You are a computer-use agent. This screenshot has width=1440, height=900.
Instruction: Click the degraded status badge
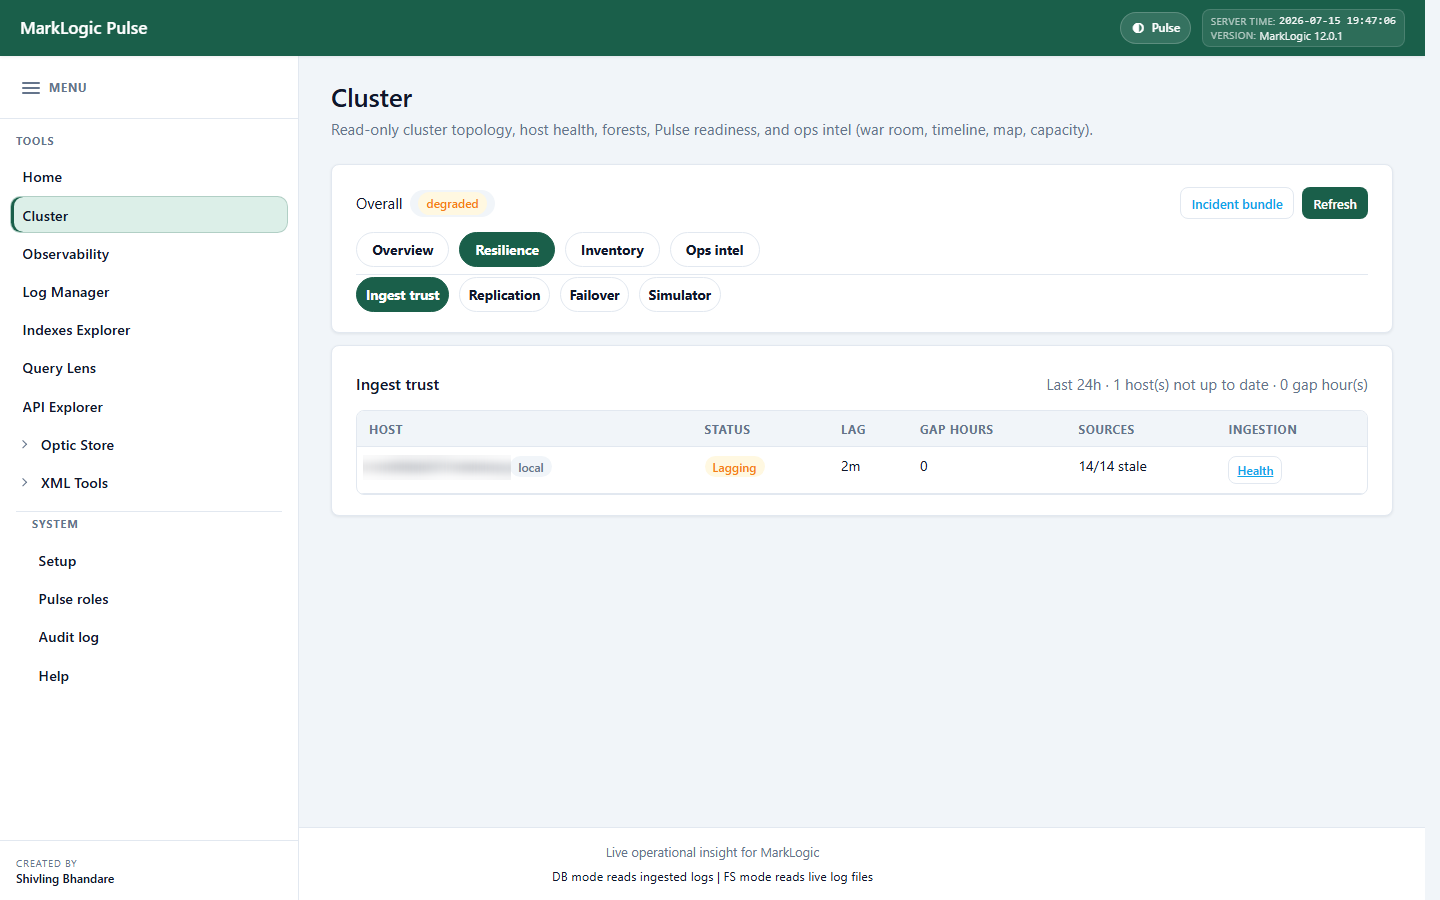click(x=452, y=204)
